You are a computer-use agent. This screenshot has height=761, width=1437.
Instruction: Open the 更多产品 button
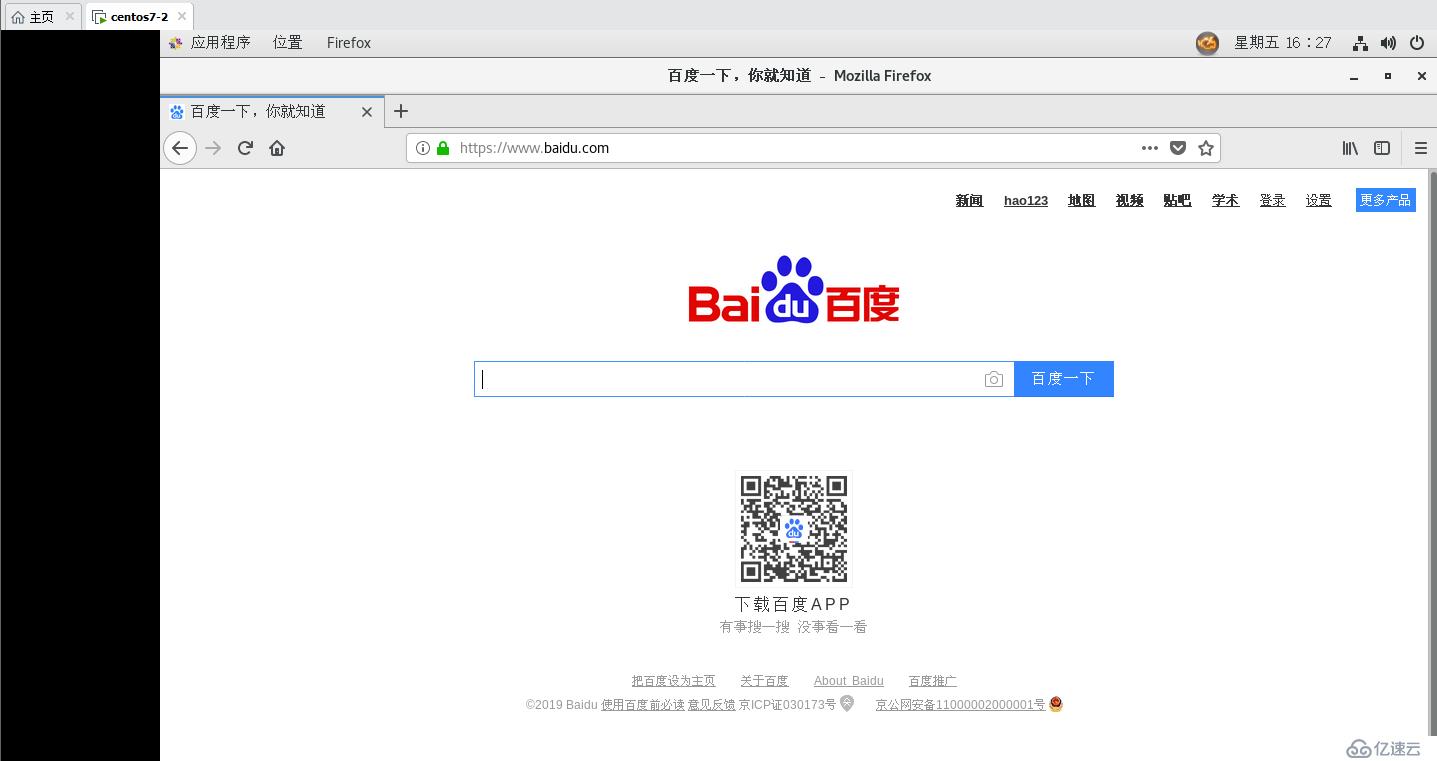click(1386, 200)
